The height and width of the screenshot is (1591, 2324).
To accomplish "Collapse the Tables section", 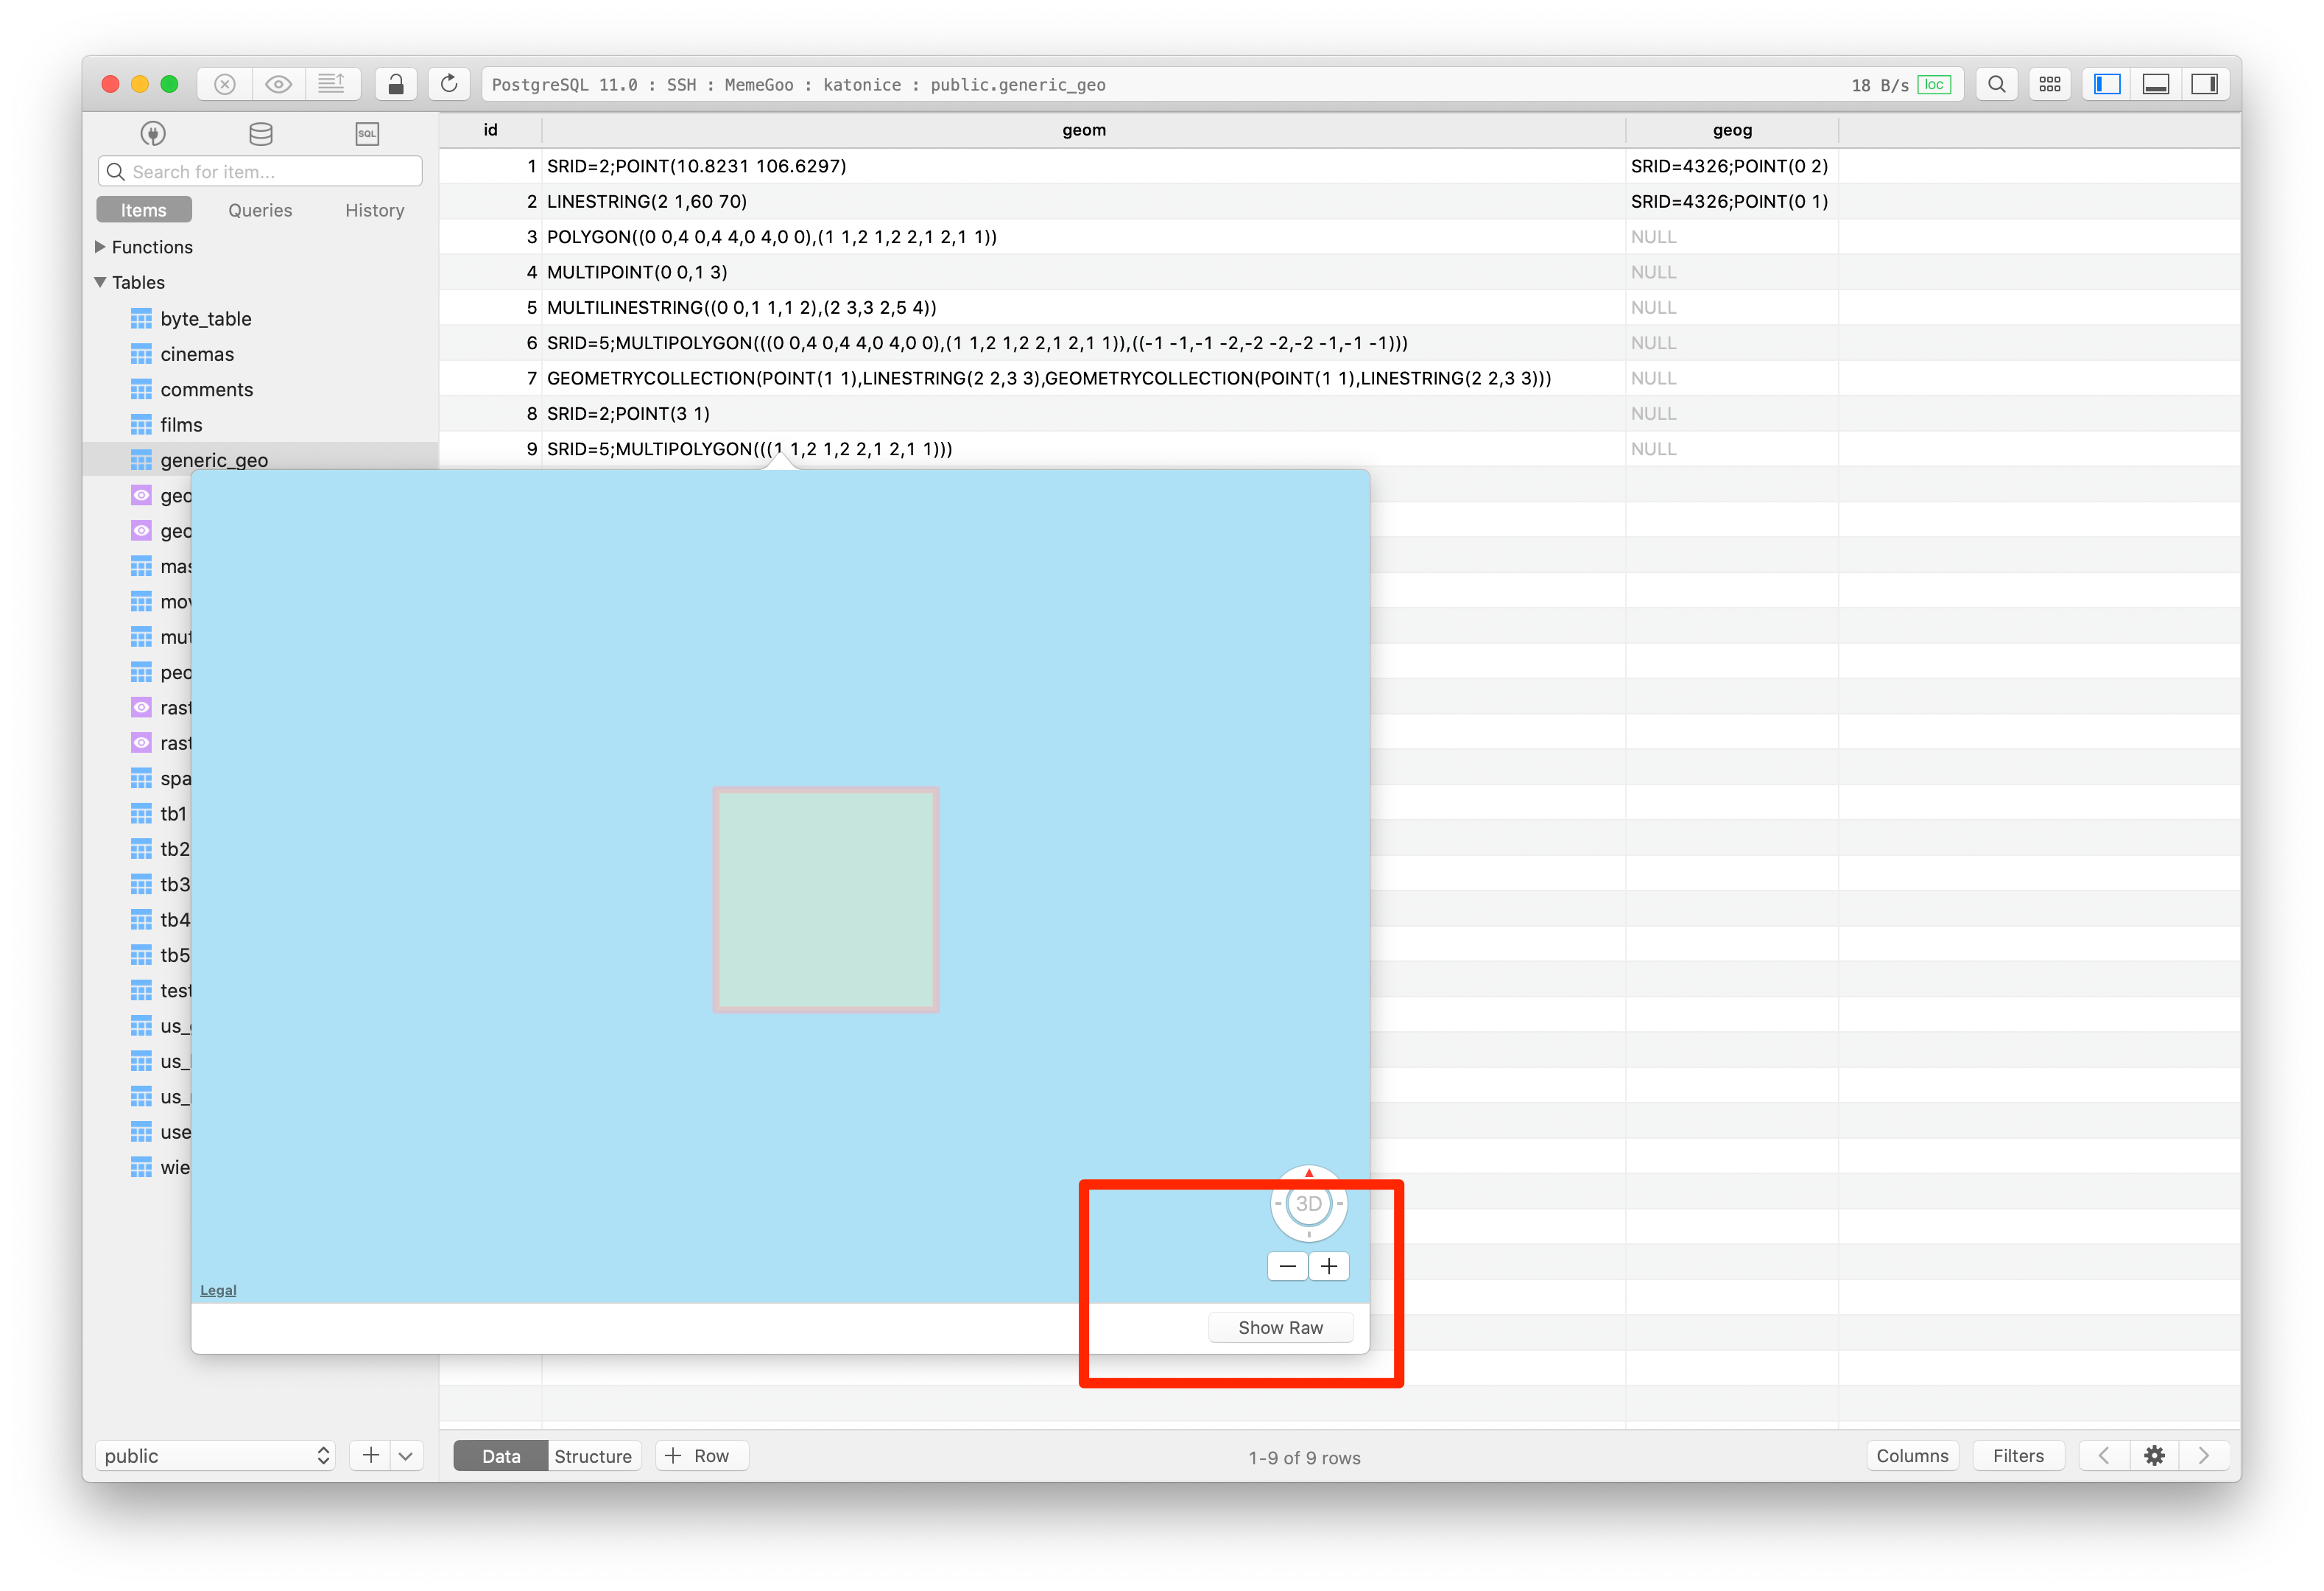I will 100,282.
